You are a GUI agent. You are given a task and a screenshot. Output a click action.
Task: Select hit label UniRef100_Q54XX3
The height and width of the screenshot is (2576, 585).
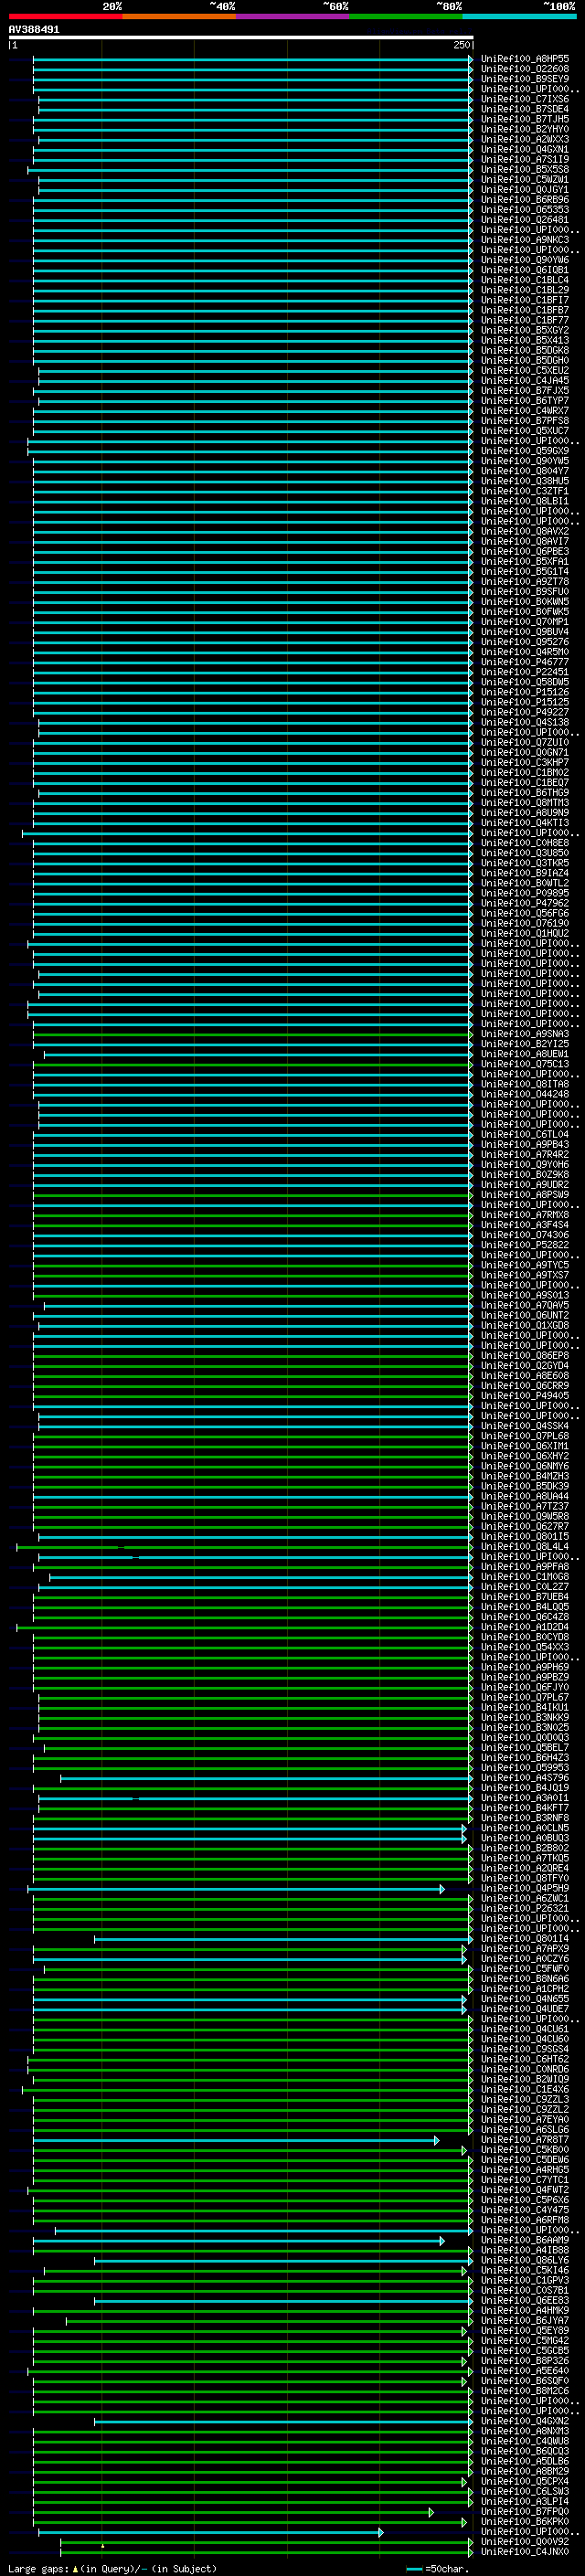pyautogui.click(x=525, y=1647)
